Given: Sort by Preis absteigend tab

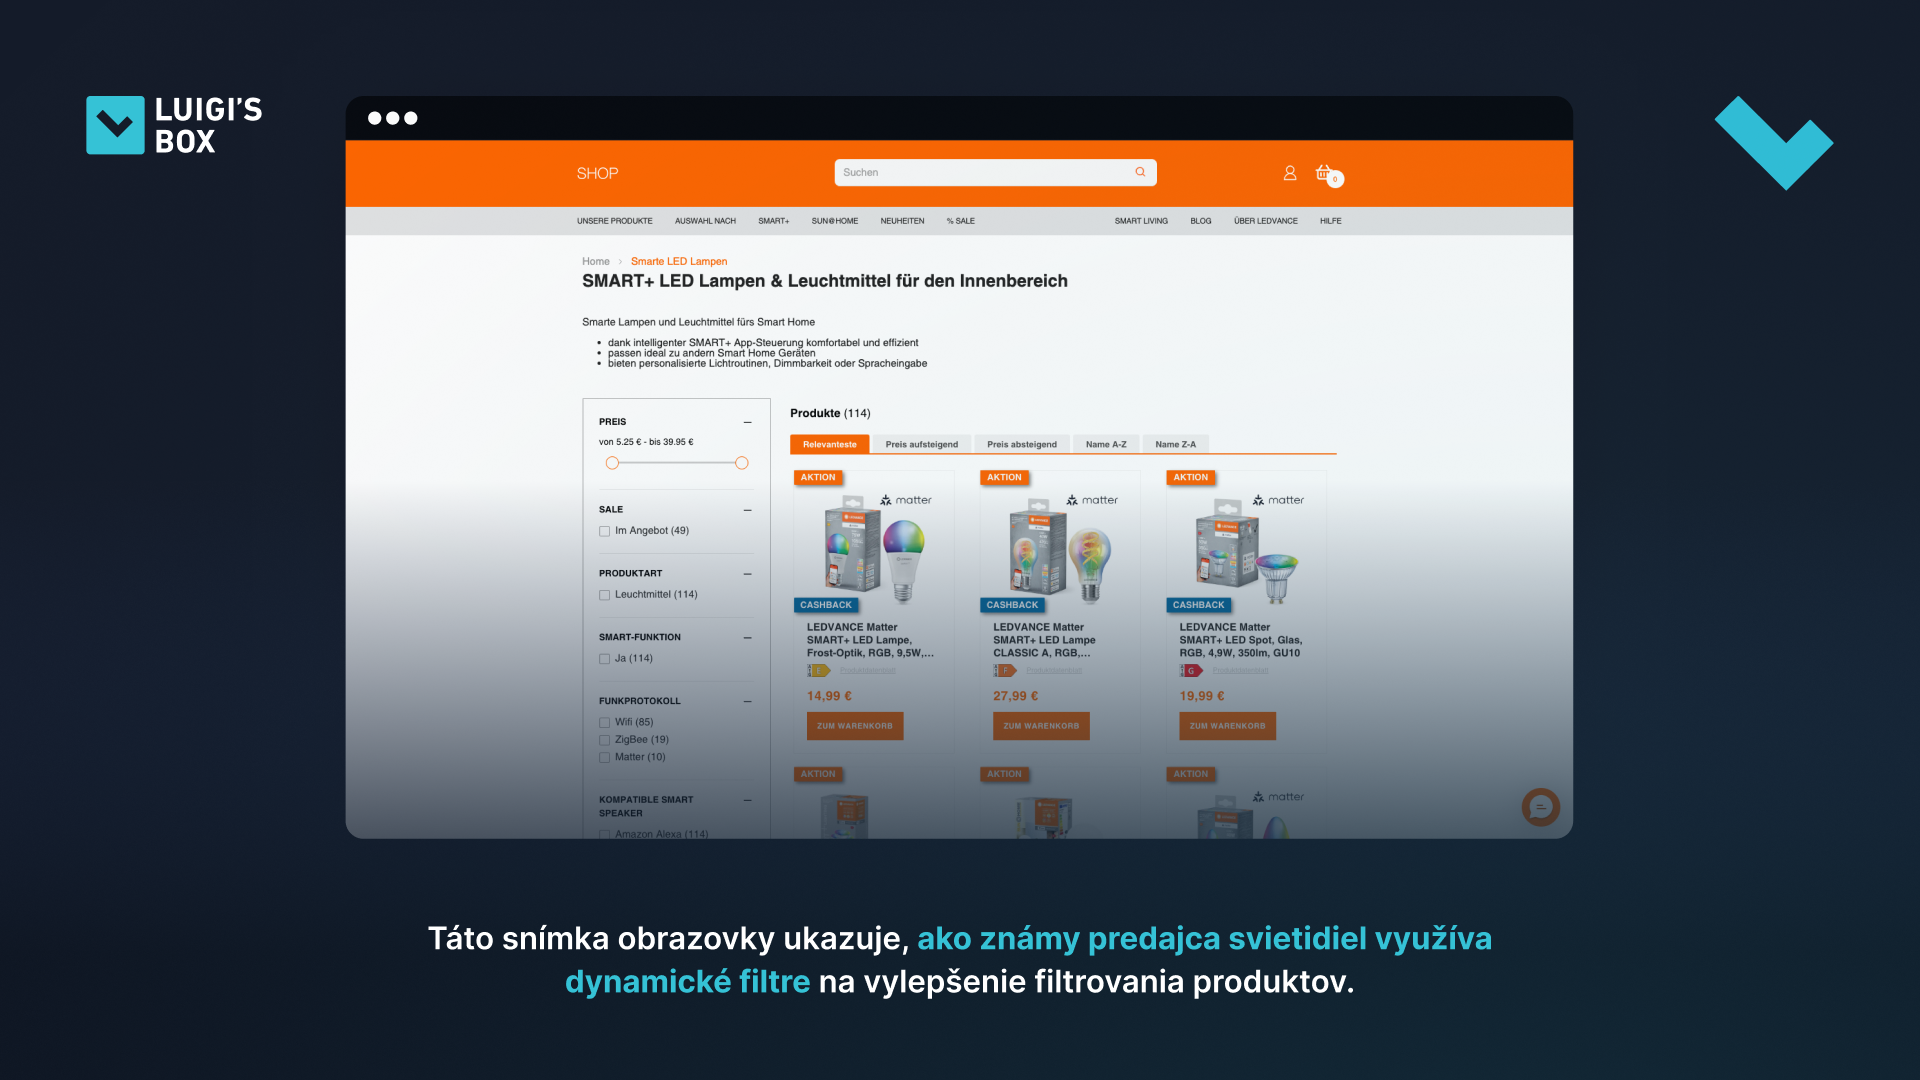Looking at the screenshot, I should [1021, 444].
